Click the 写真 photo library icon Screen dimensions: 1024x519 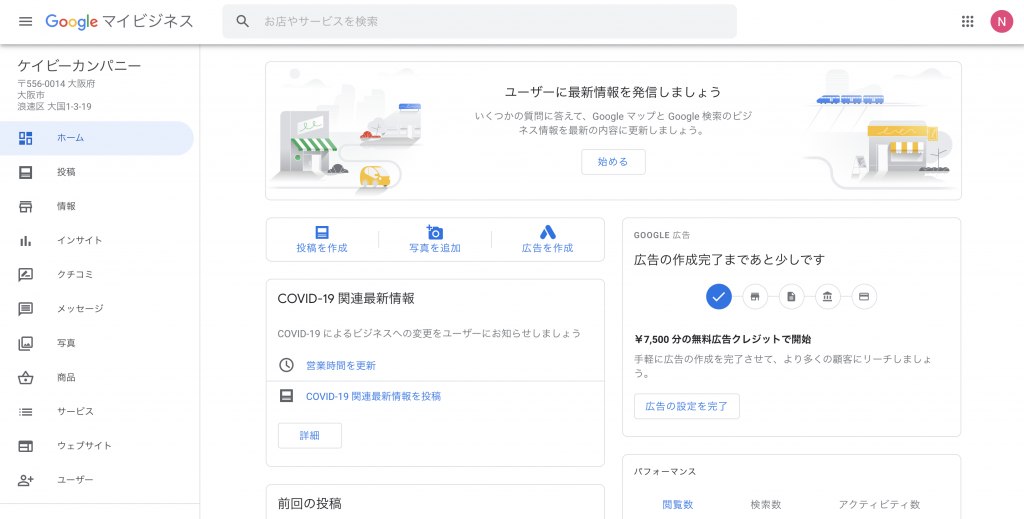(25, 343)
